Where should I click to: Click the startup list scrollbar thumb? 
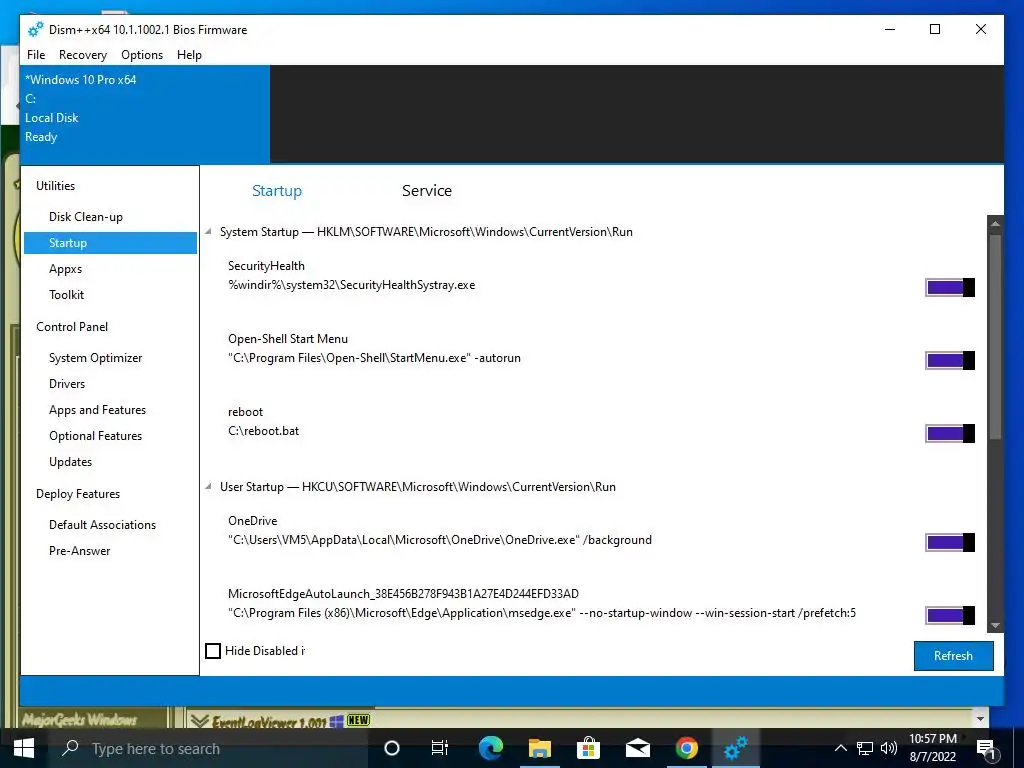pos(995,336)
